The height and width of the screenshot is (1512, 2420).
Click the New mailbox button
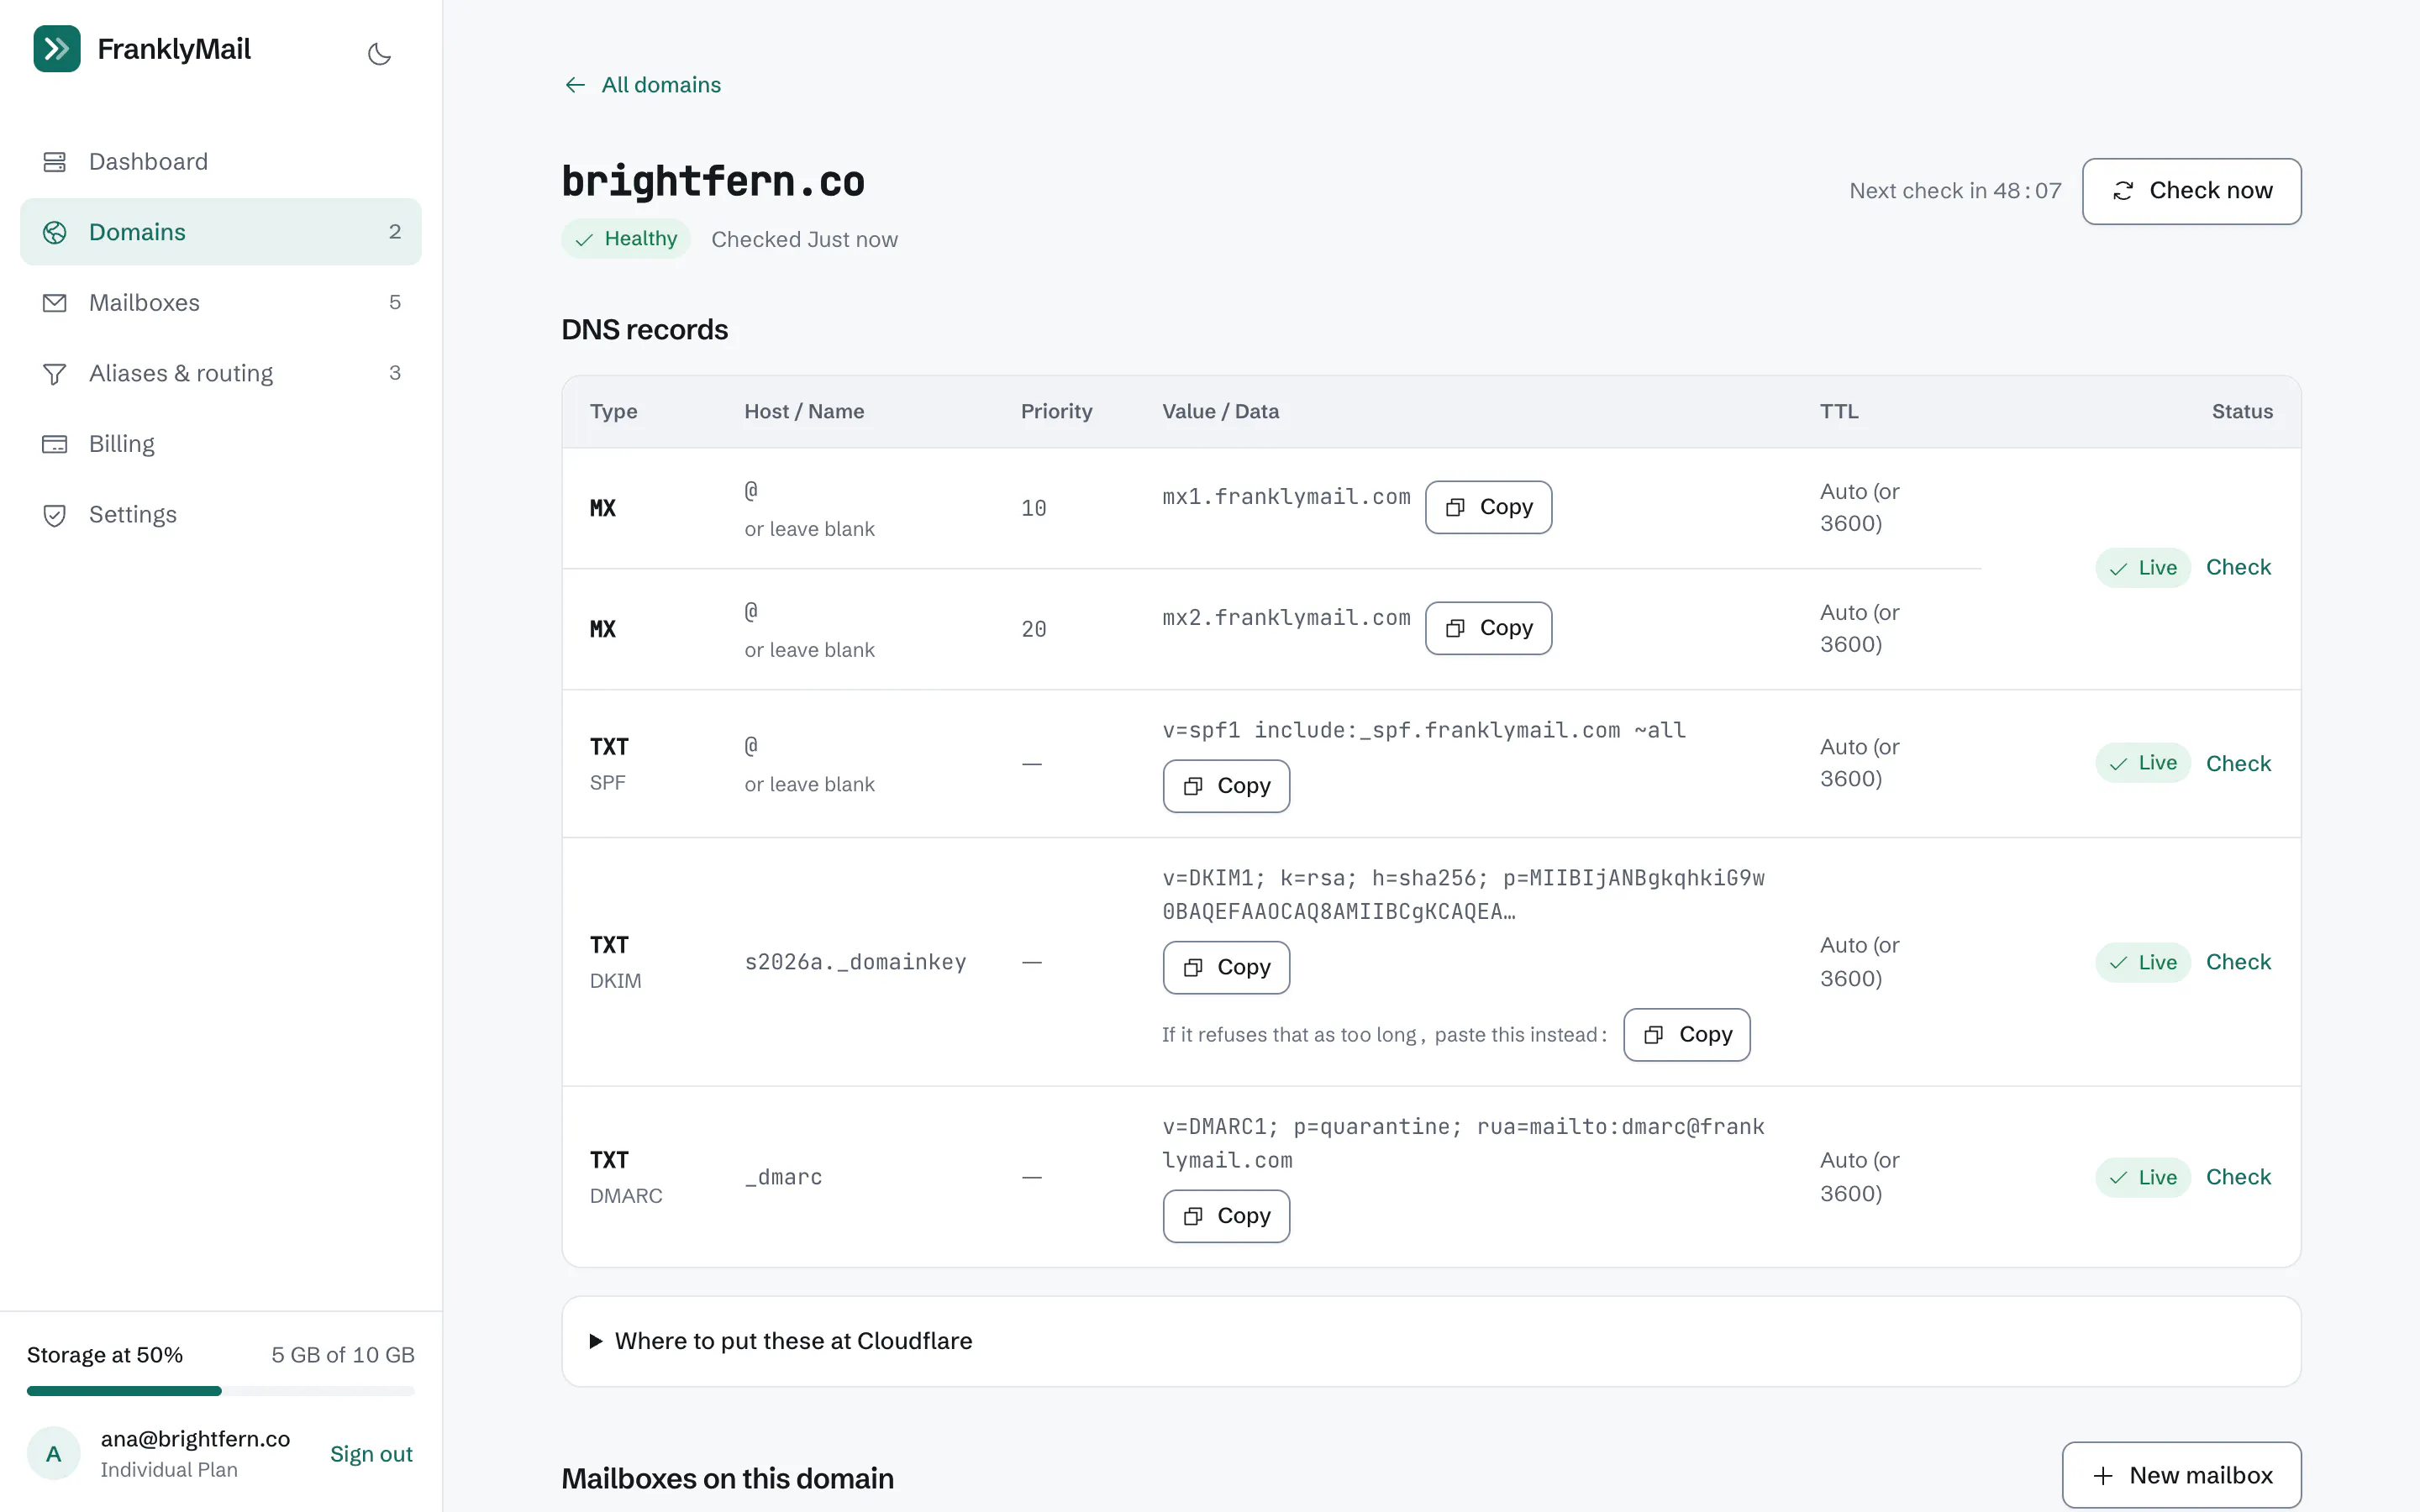[2181, 1475]
